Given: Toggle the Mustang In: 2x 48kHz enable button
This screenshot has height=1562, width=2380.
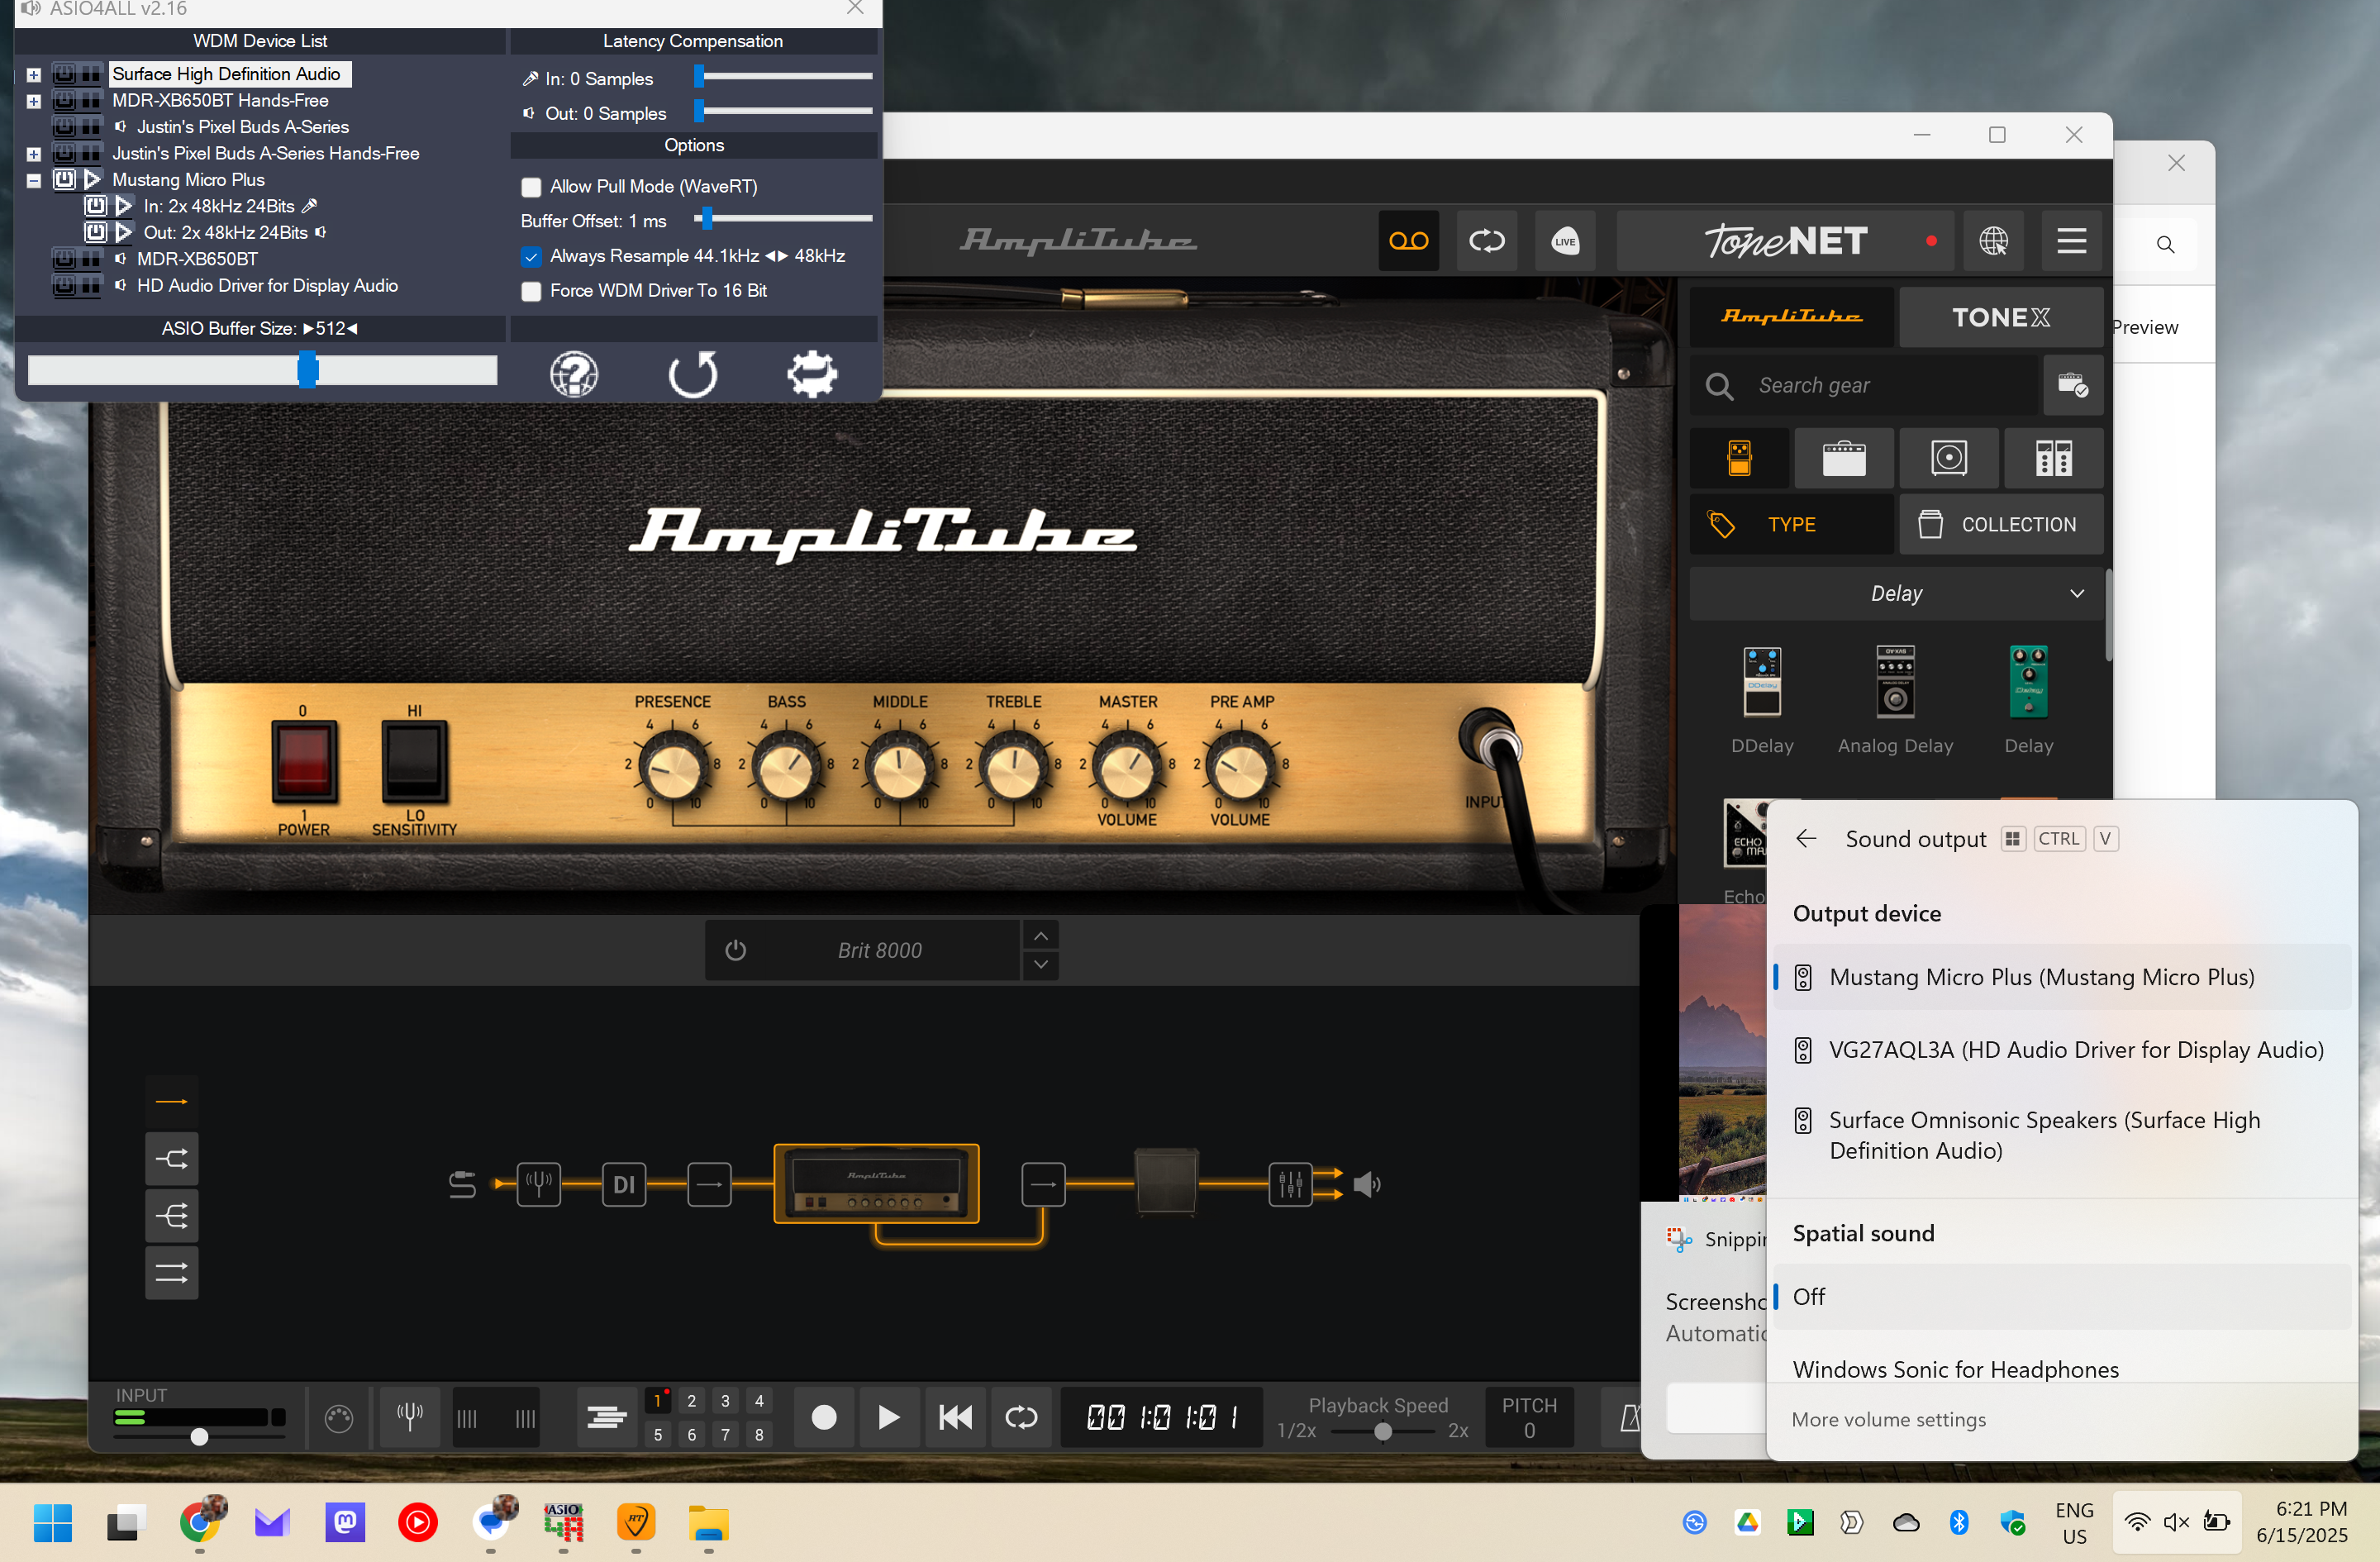Looking at the screenshot, I should tap(95, 206).
